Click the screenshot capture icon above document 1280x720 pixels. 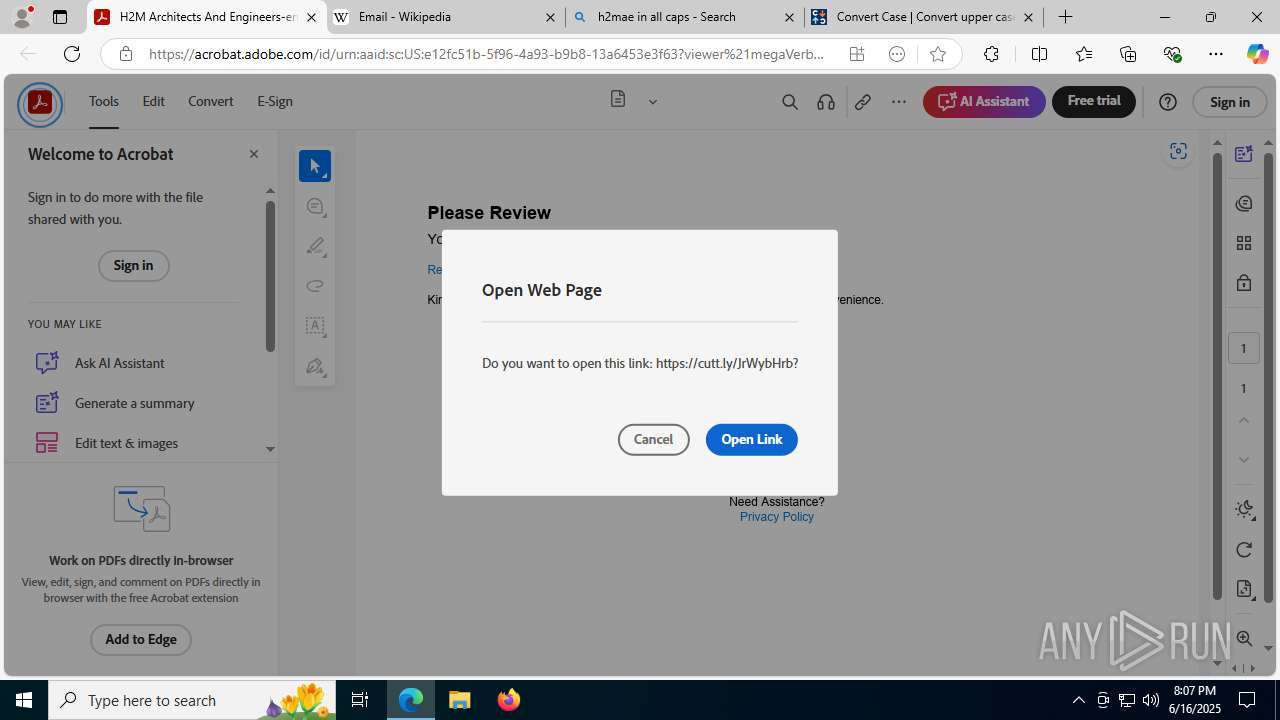1178,151
